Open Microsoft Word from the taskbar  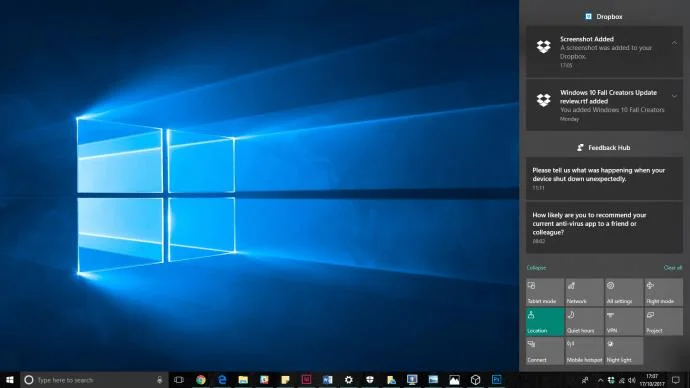tap(327, 380)
